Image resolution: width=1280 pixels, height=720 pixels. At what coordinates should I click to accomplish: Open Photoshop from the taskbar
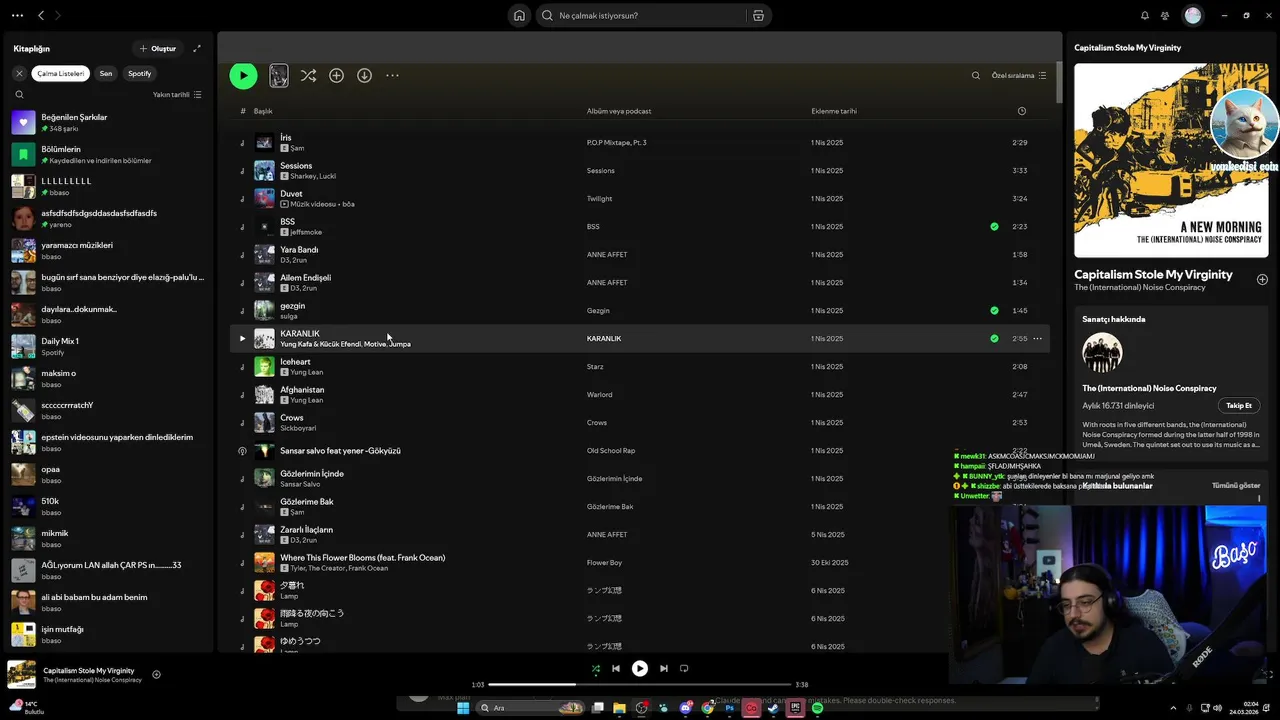click(730, 708)
